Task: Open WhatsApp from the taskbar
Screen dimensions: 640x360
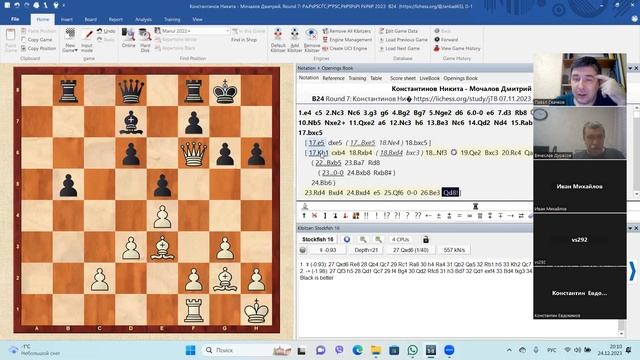Action: point(412,350)
